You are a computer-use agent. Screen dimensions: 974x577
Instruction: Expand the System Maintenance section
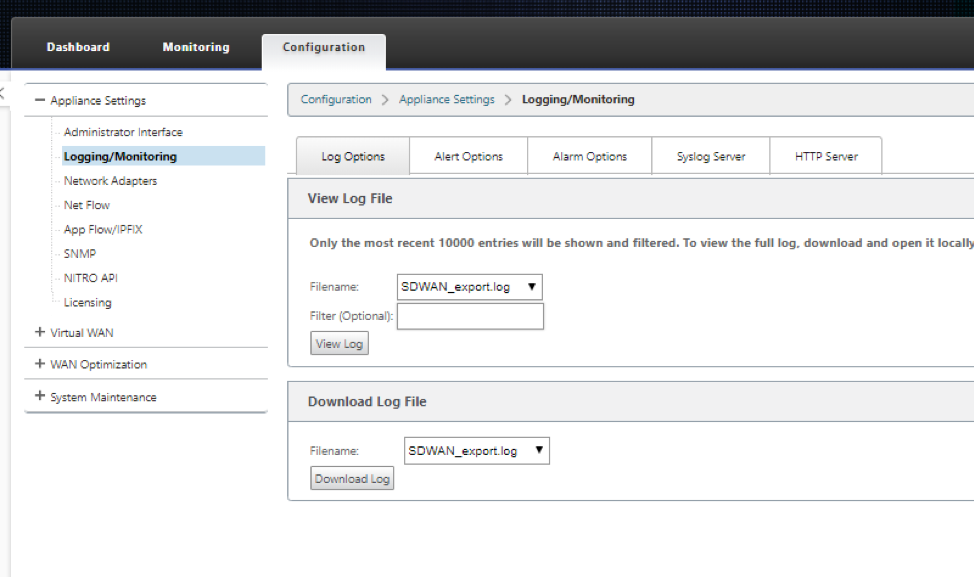(40, 396)
